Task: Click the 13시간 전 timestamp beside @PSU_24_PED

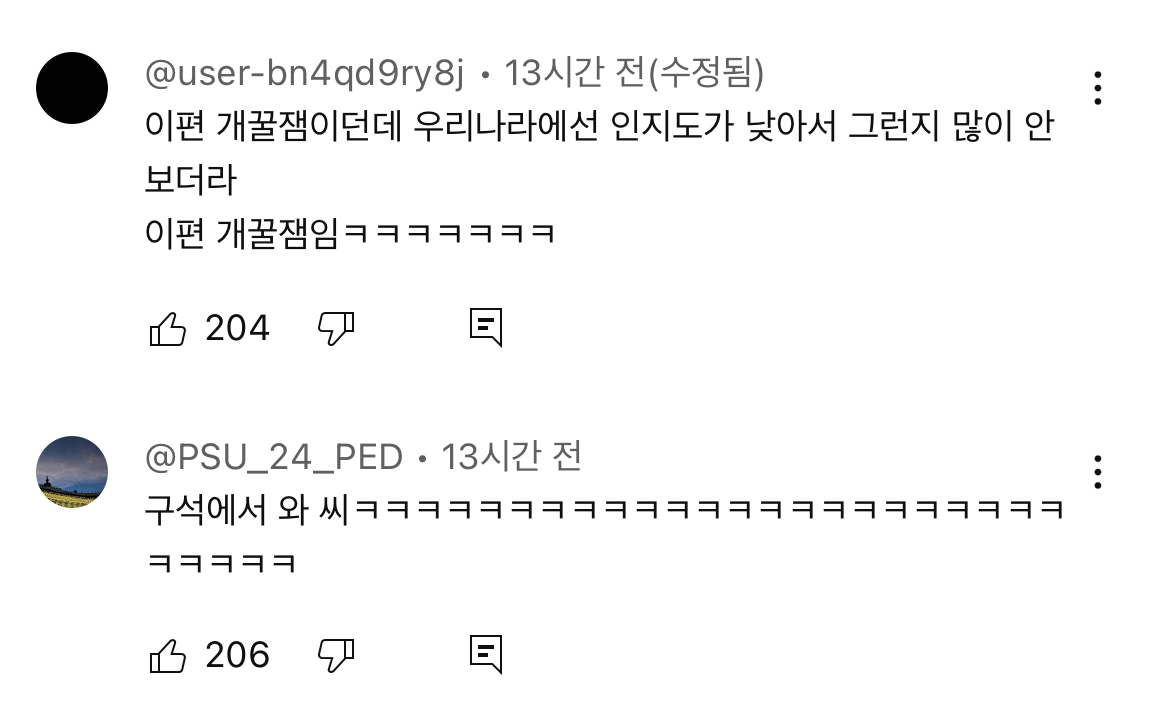Action: click(512, 457)
